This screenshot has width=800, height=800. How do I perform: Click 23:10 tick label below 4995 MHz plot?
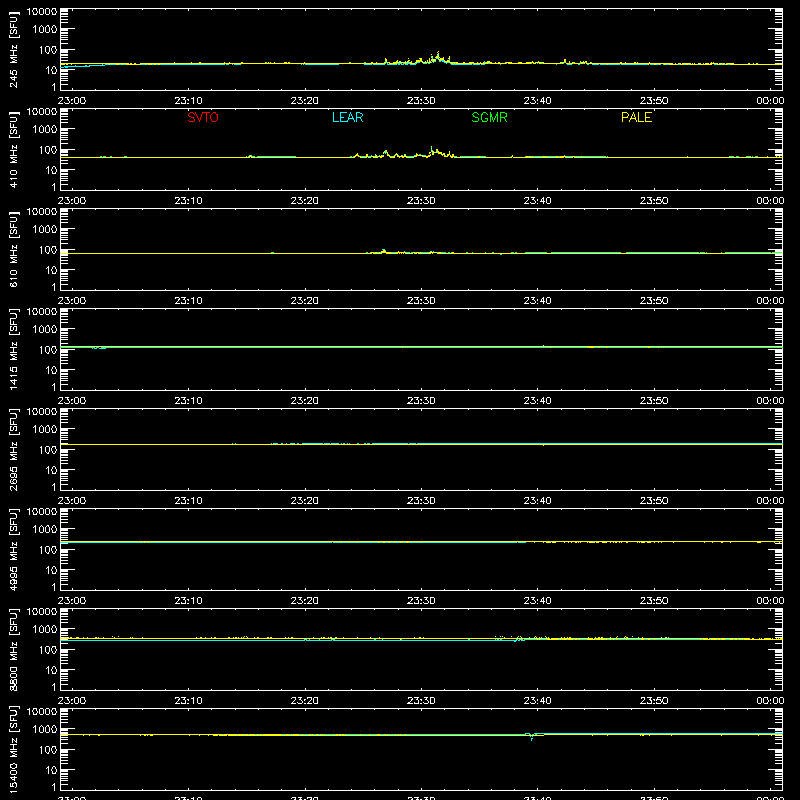188,601
